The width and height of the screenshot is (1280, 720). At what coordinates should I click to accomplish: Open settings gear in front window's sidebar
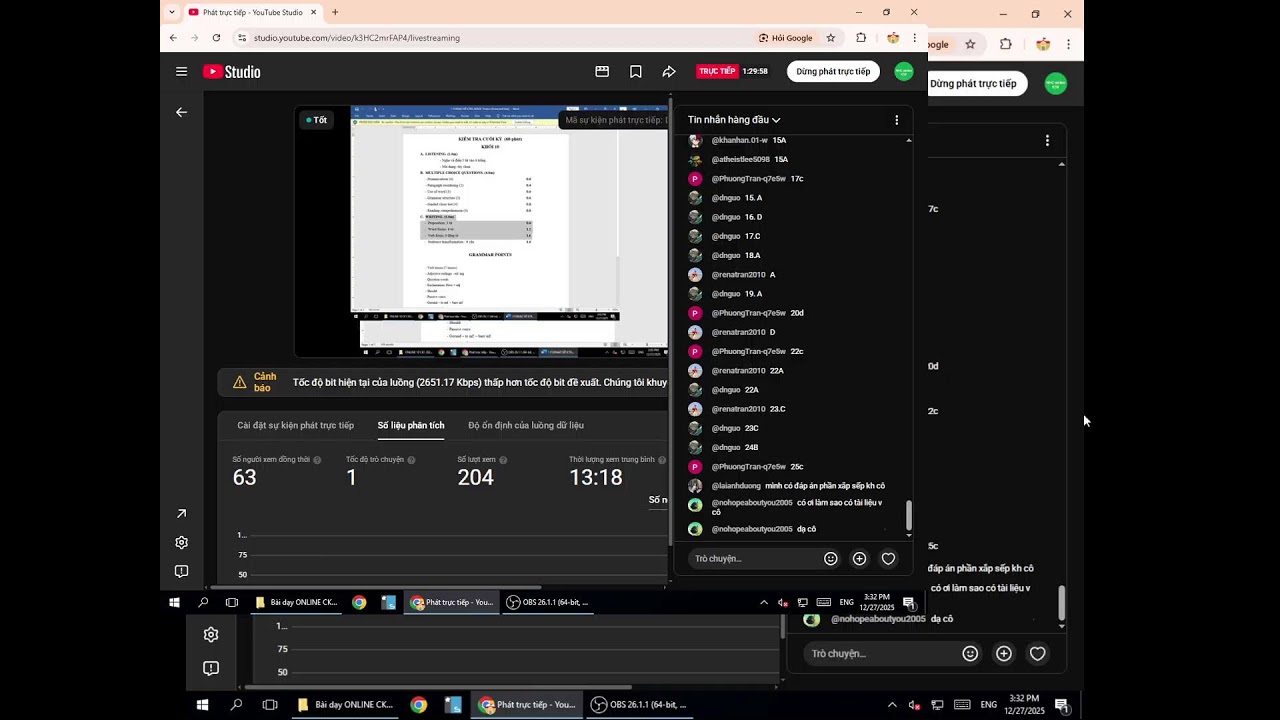pyautogui.click(x=181, y=543)
